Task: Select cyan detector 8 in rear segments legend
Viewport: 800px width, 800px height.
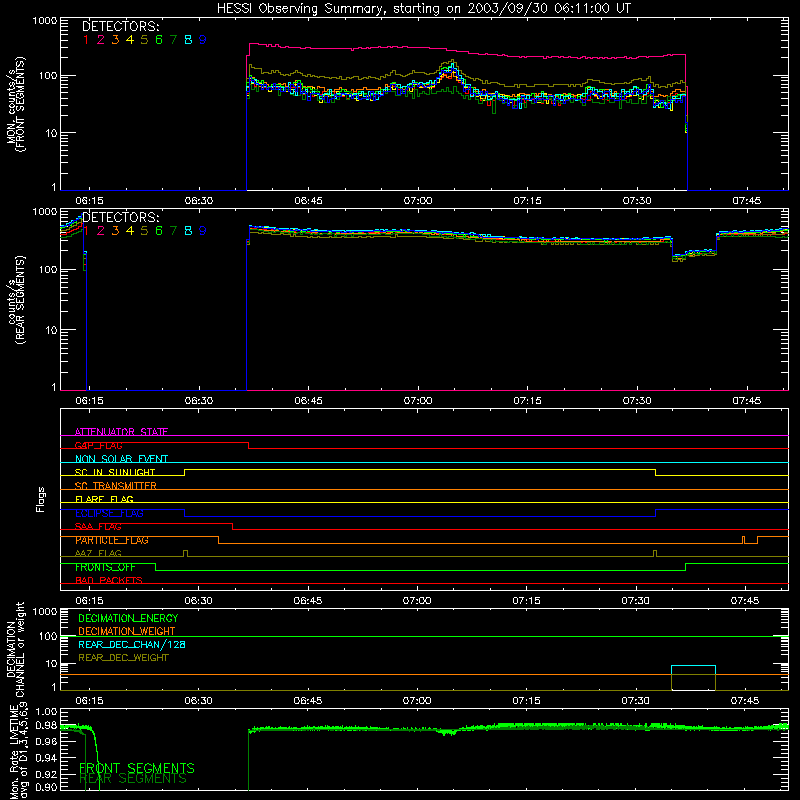Action: click(188, 231)
